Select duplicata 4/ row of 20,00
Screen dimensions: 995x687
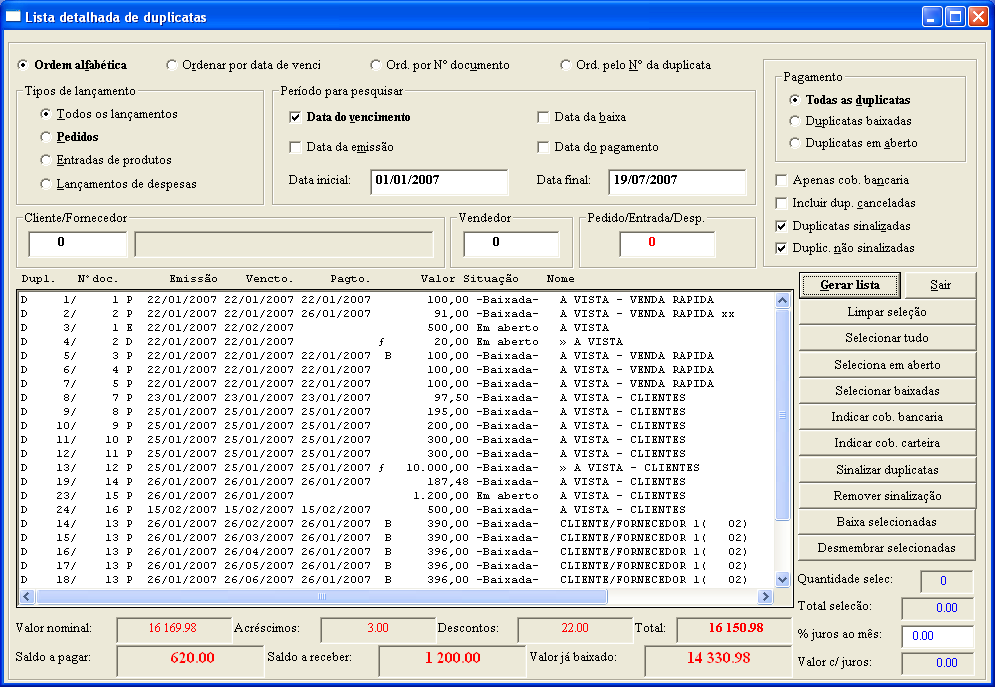coord(397,342)
